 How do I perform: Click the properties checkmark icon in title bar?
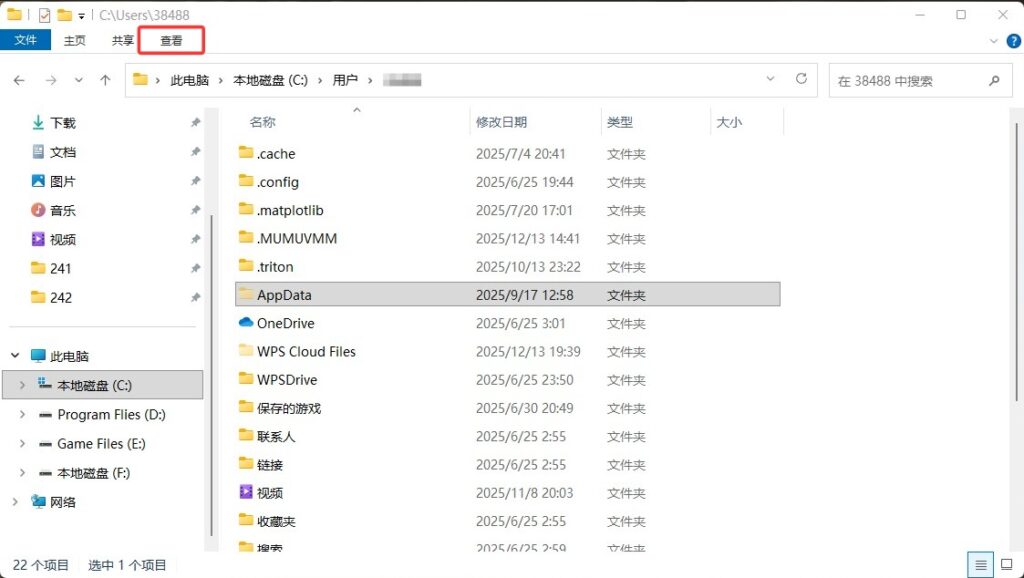[x=44, y=15]
